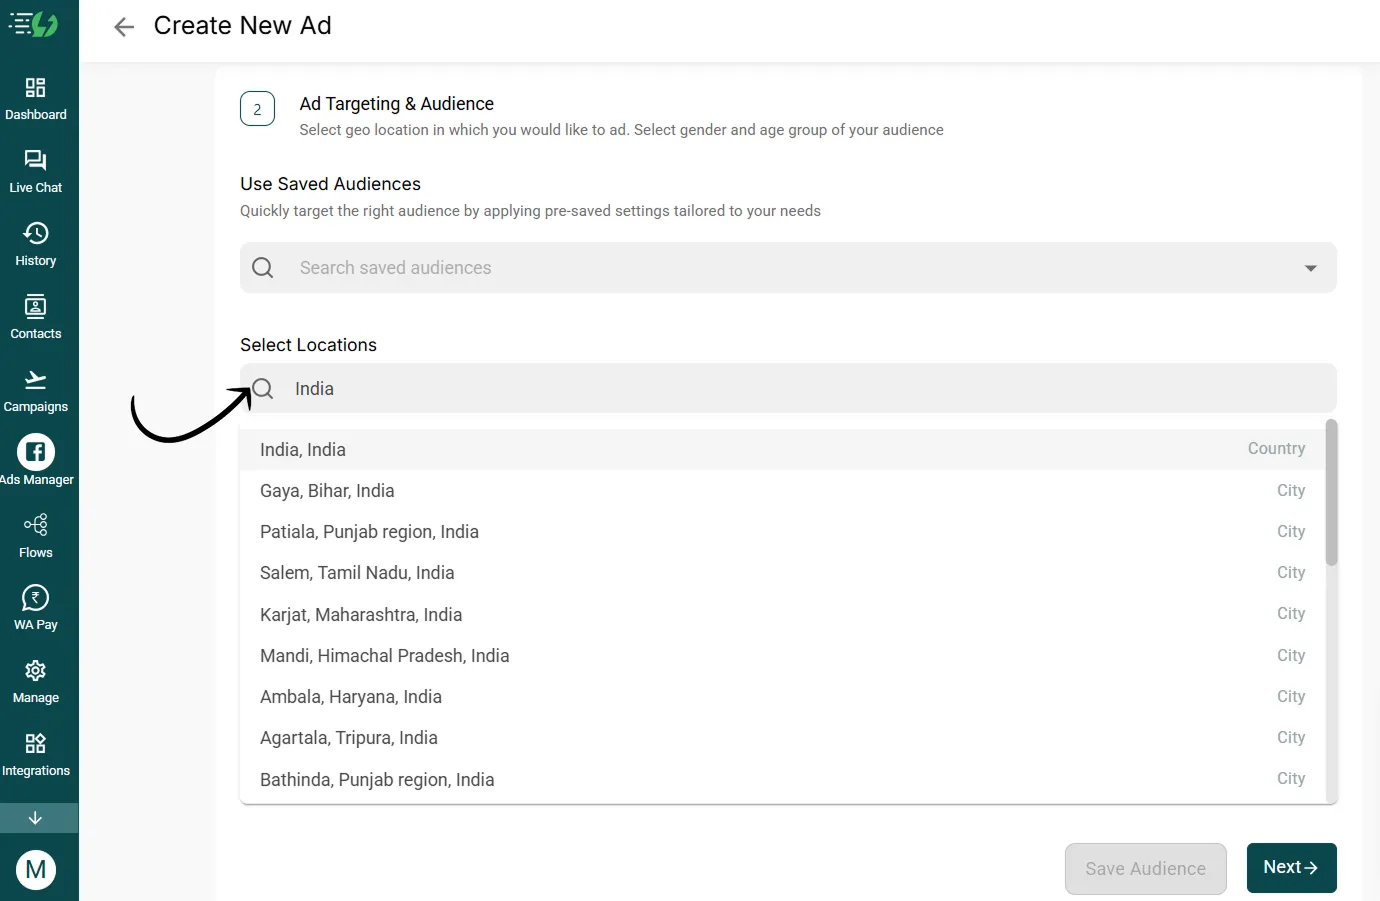
Task: Open Live Chat from the sidebar
Action: pos(36,161)
